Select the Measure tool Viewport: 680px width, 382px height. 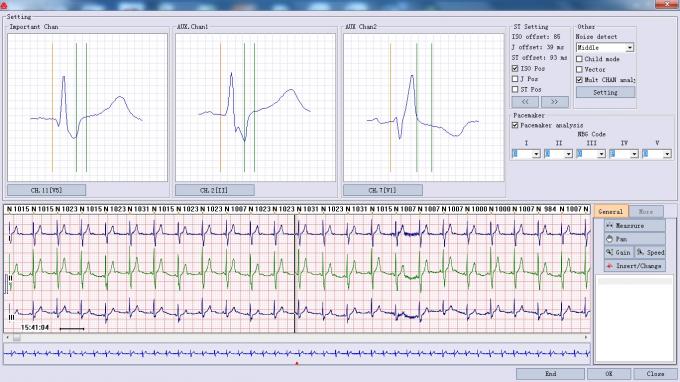point(634,225)
